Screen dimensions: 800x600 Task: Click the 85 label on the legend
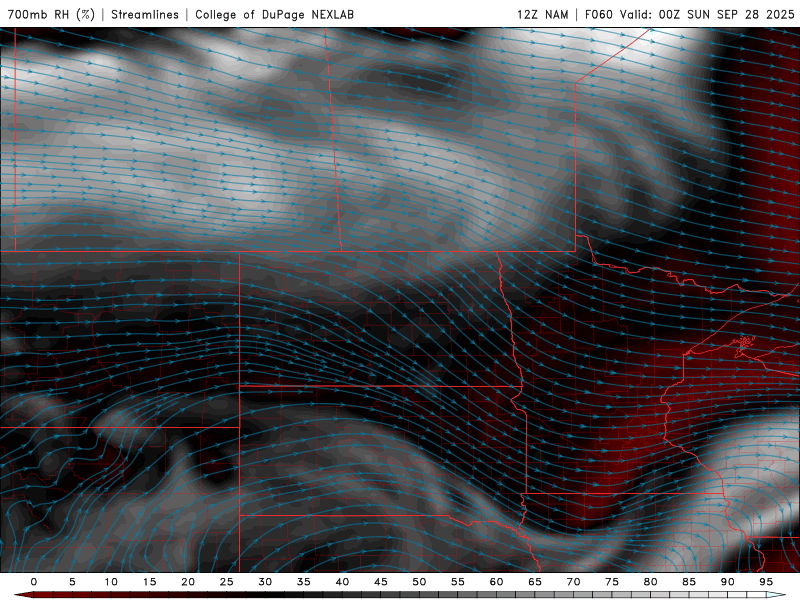coord(689,582)
